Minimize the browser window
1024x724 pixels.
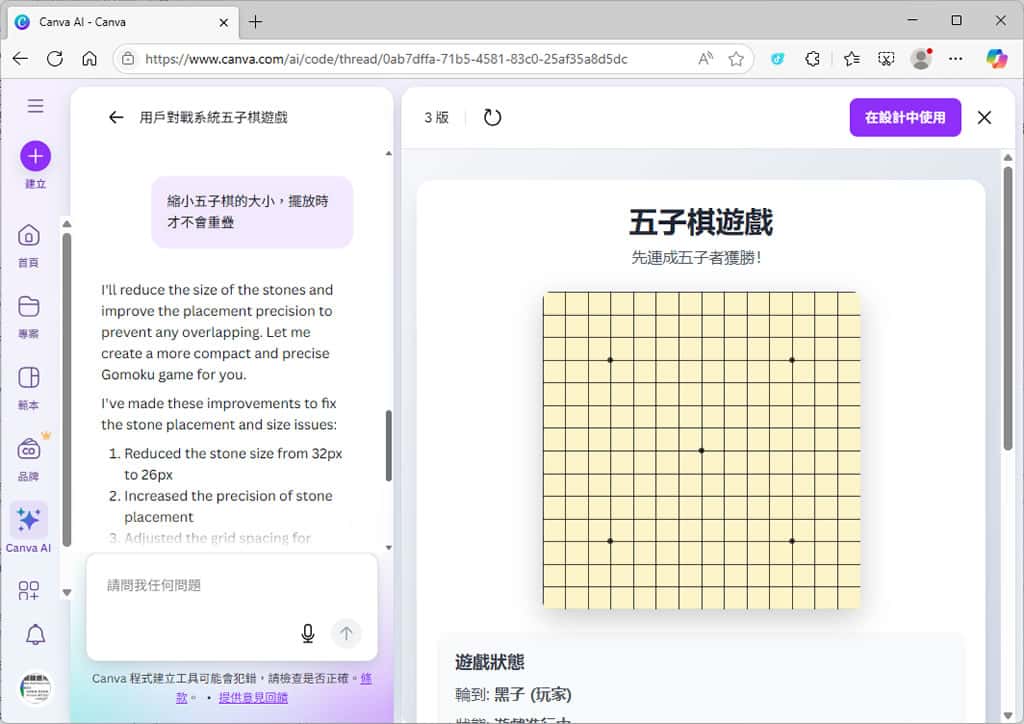coord(912,20)
